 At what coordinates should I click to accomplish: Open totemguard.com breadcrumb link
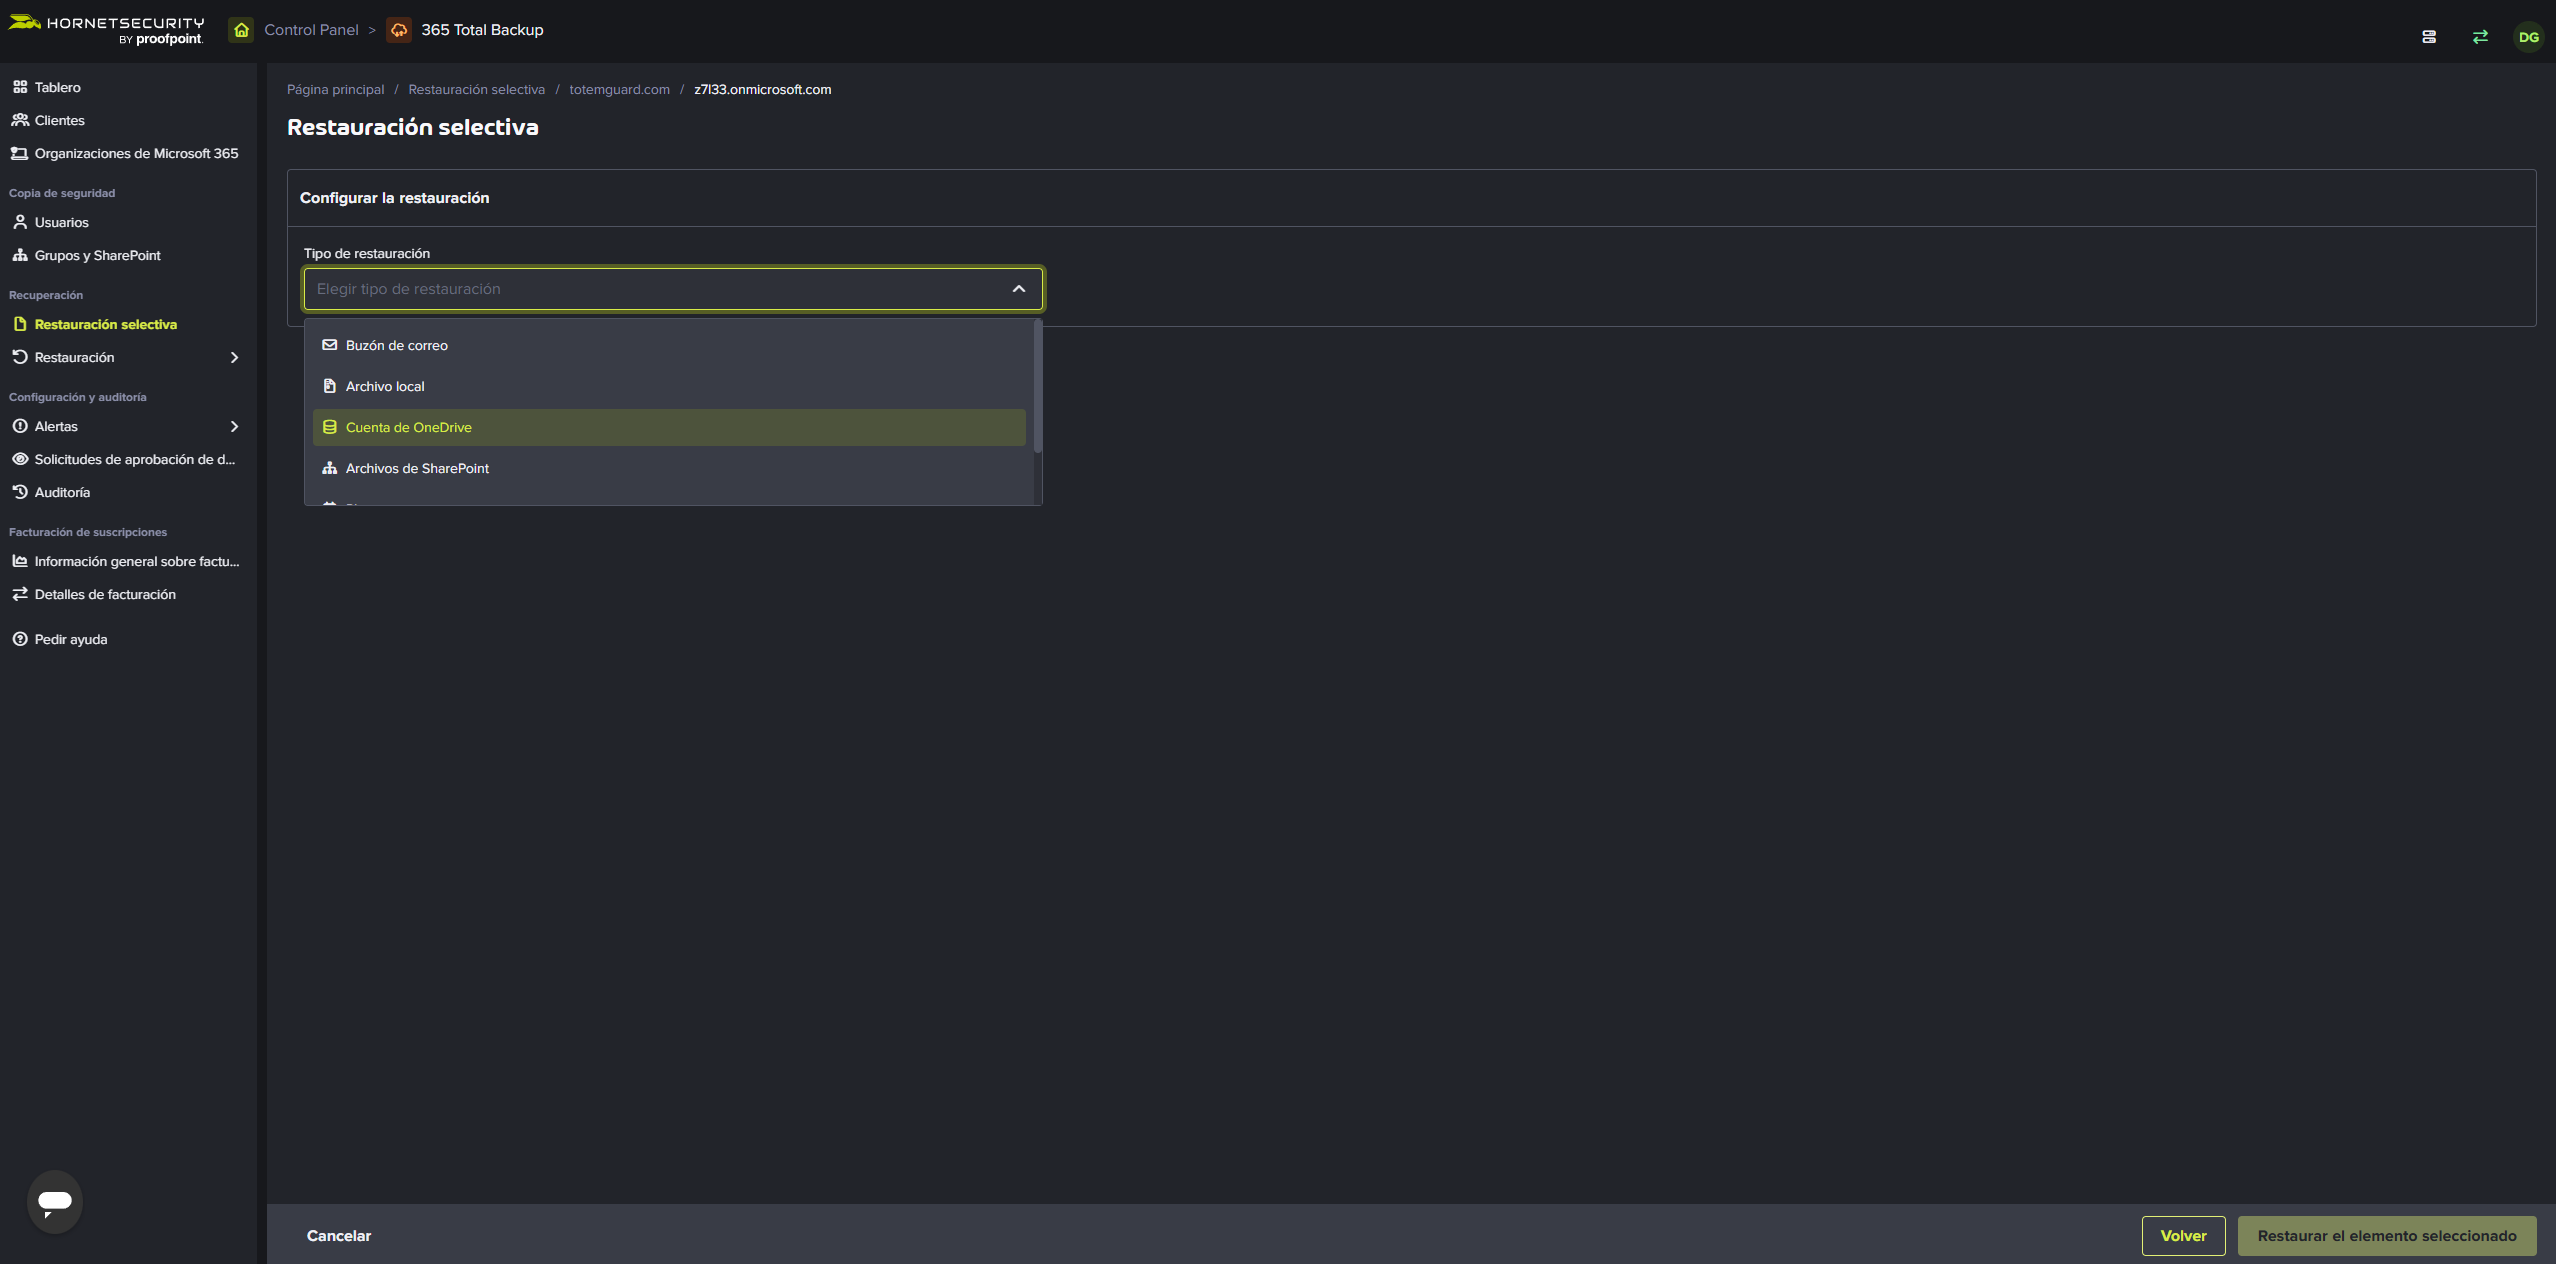pyautogui.click(x=619, y=89)
